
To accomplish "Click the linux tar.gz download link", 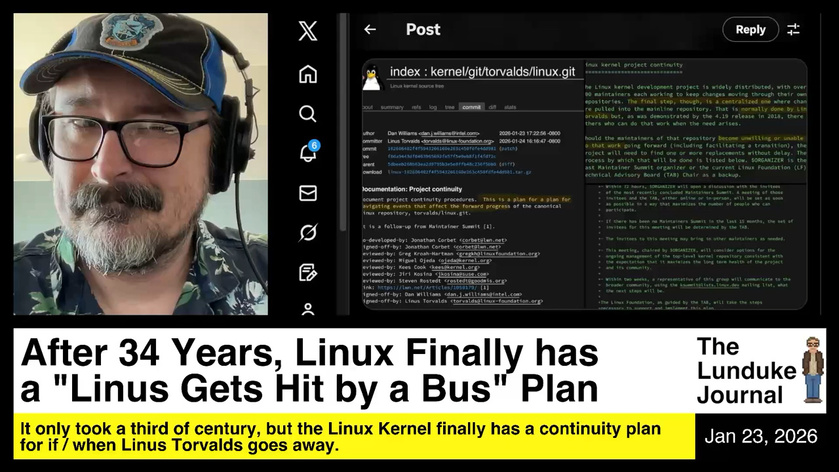I will [x=459, y=172].
